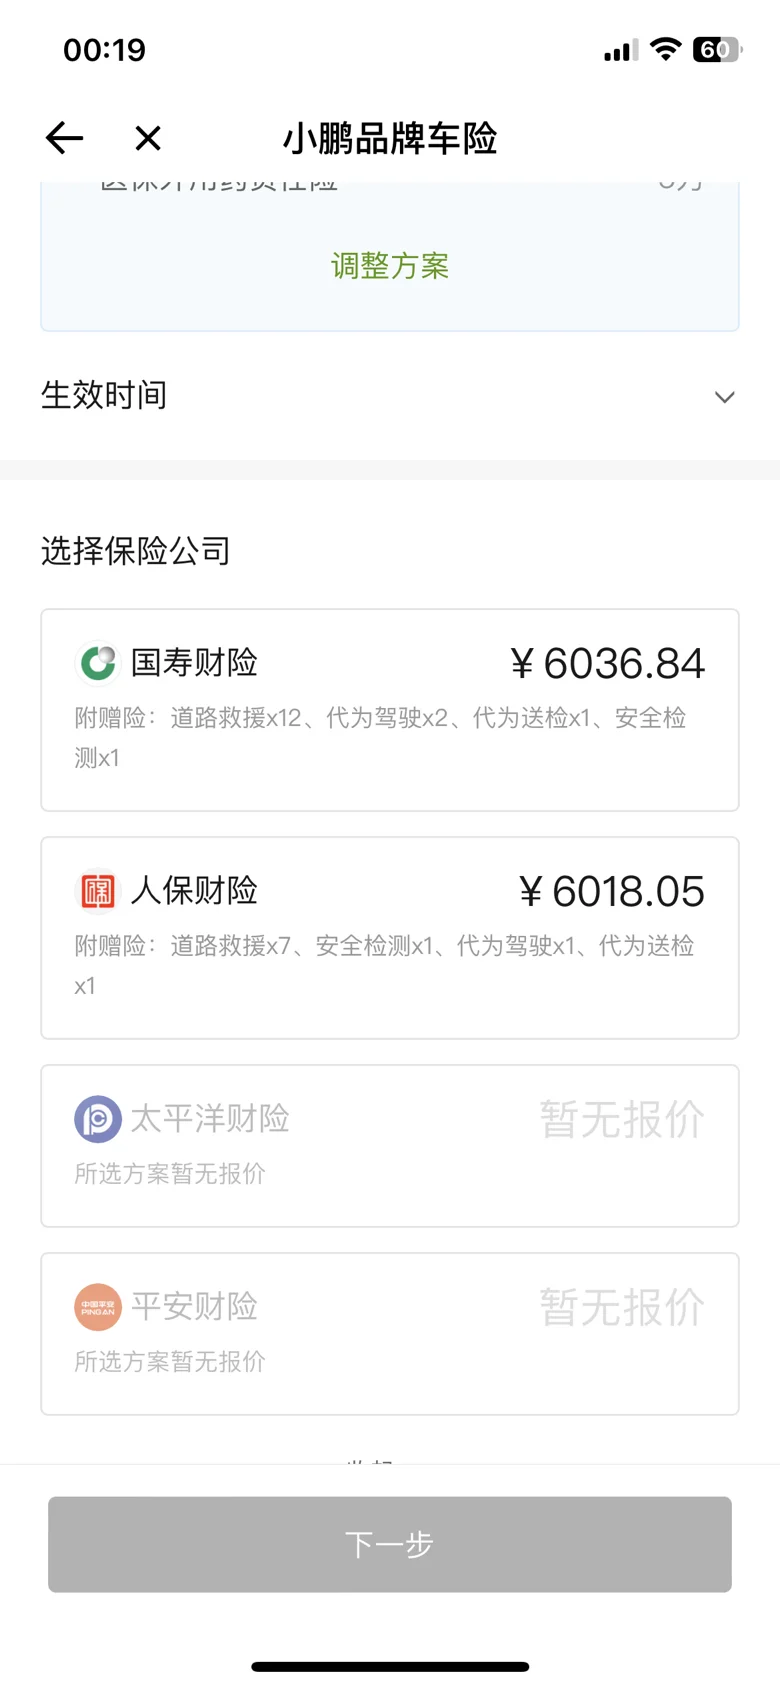The height and width of the screenshot is (1688, 780).
Task: Tap the back arrow icon
Action: pos(64,138)
